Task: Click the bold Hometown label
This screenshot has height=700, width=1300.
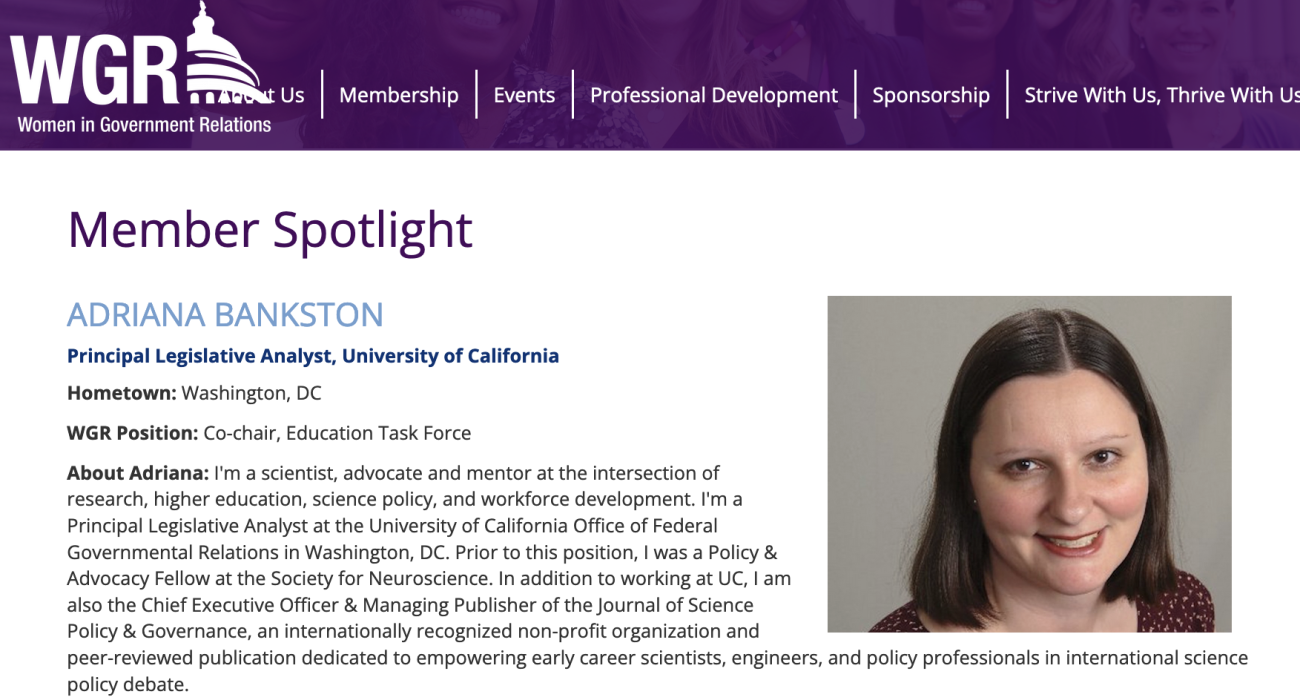Action: [121, 393]
